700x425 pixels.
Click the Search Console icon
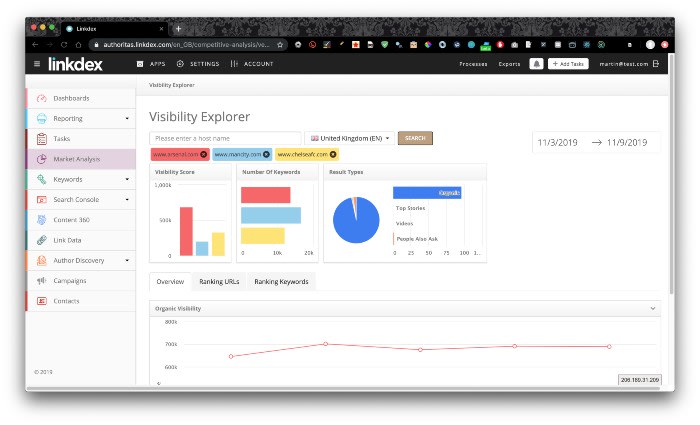click(42, 200)
